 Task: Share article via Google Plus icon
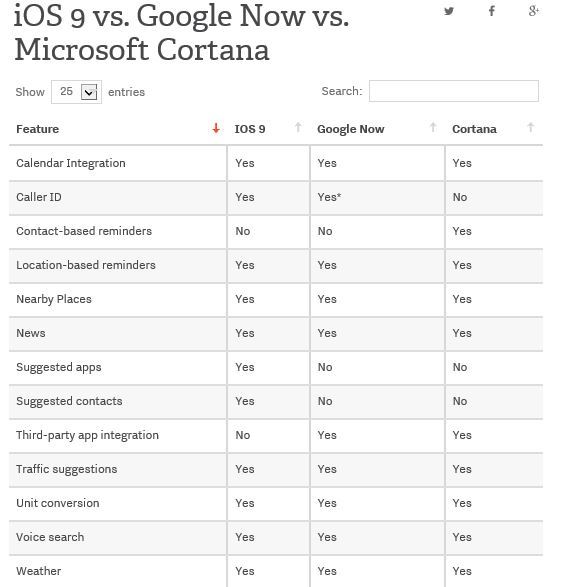[533, 11]
